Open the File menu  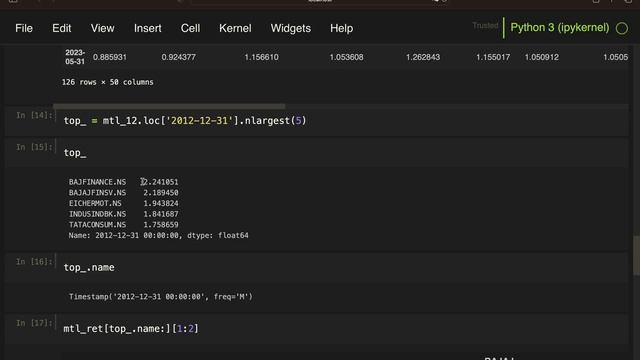pyautogui.click(x=24, y=28)
